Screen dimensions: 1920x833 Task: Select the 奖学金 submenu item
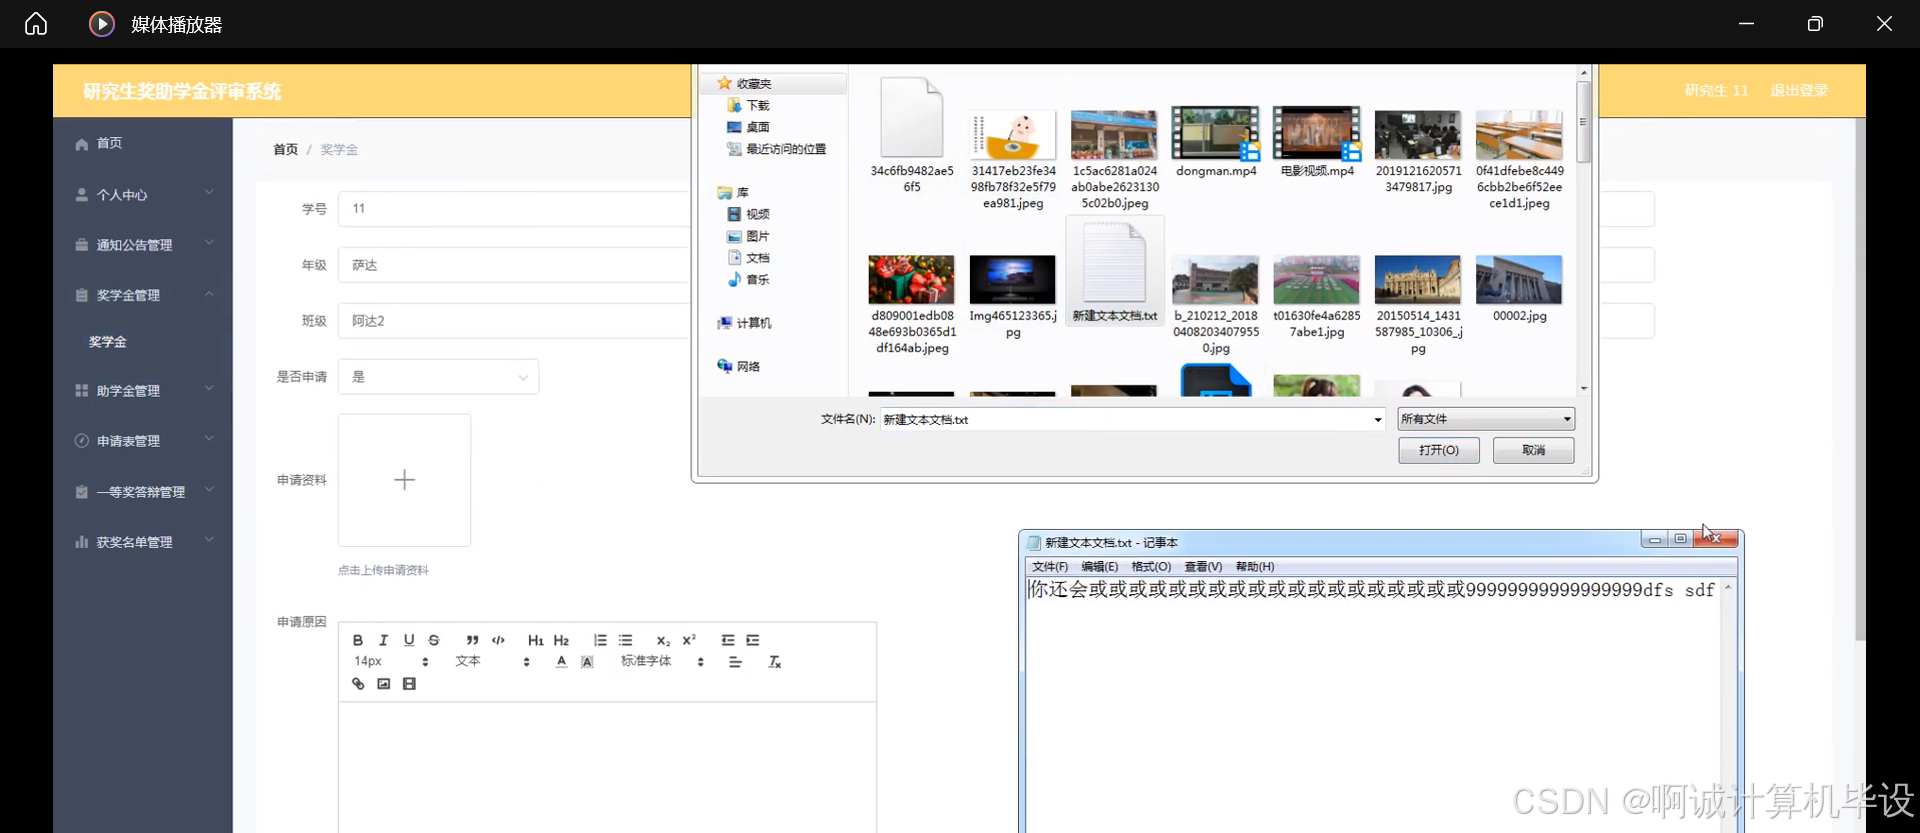(108, 341)
